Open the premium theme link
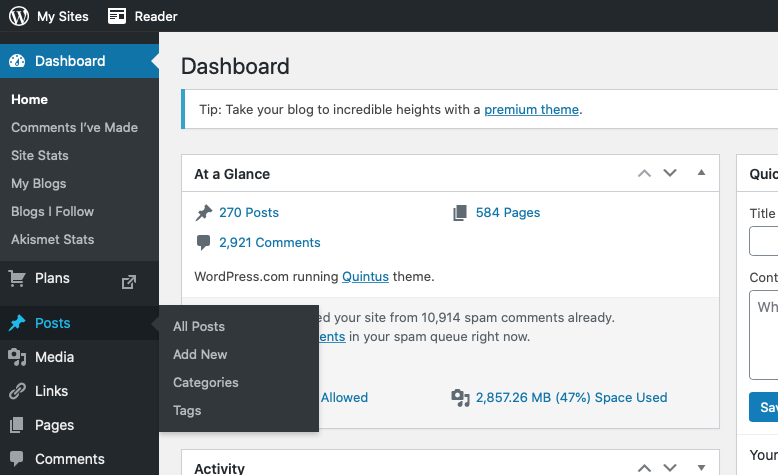Viewport: 778px width, 475px height. click(x=531, y=109)
